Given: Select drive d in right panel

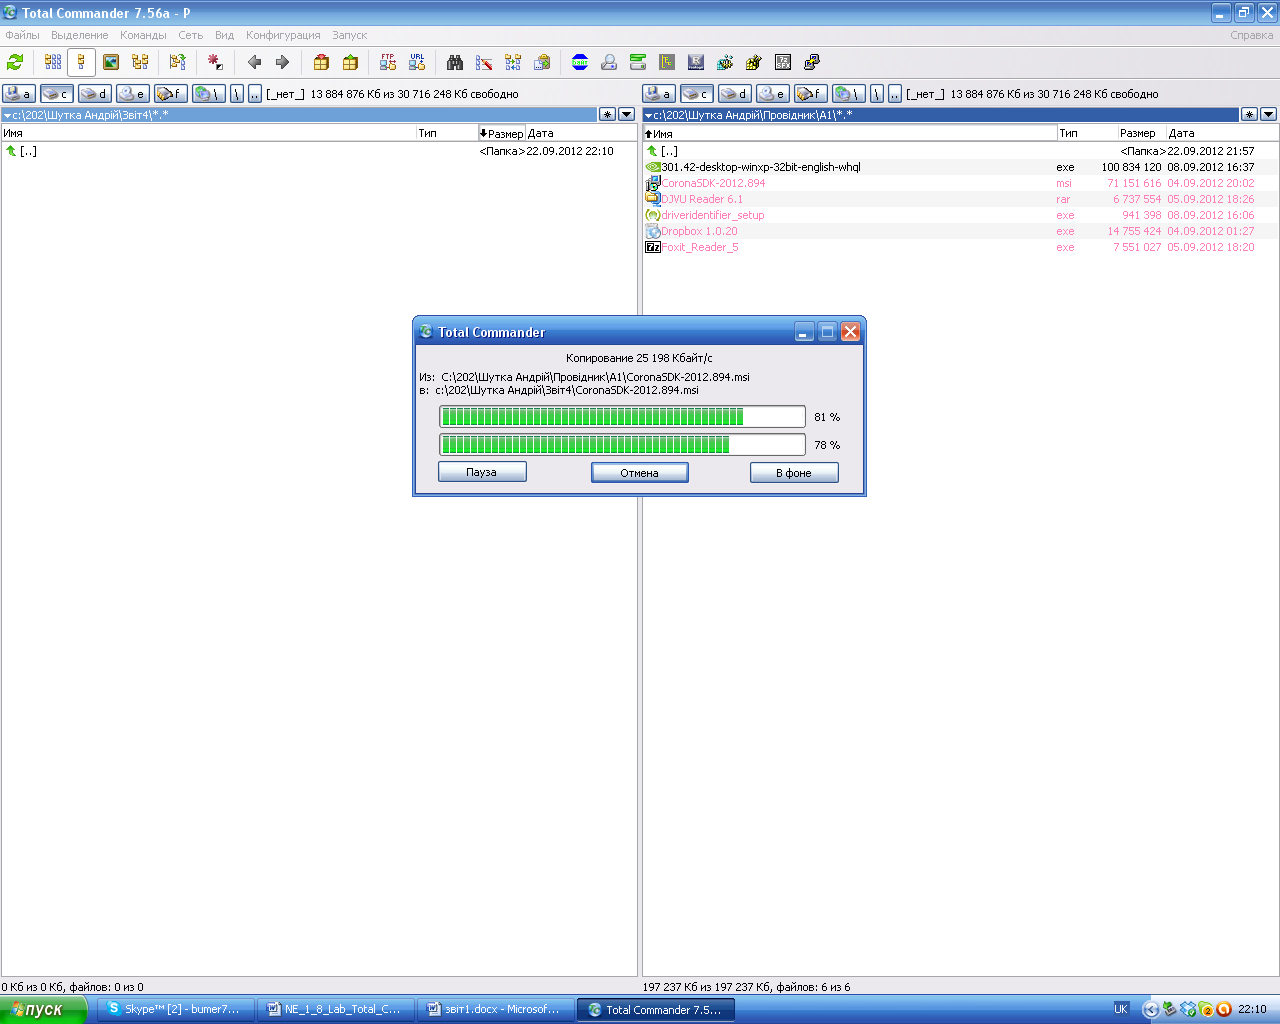Looking at the screenshot, I should point(734,93).
